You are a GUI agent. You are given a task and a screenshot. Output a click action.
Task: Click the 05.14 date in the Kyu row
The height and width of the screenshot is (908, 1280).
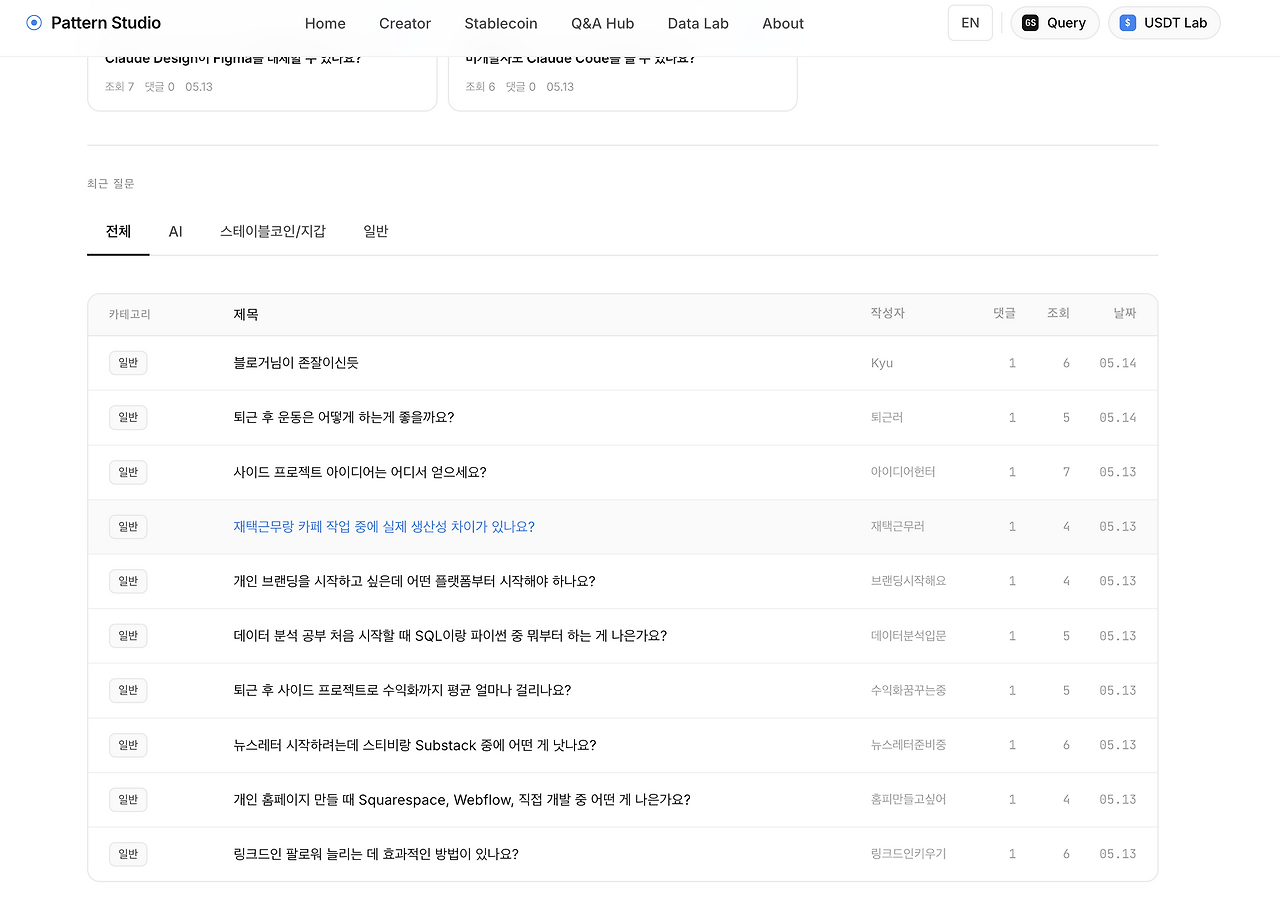pyautogui.click(x=1118, y=363)
